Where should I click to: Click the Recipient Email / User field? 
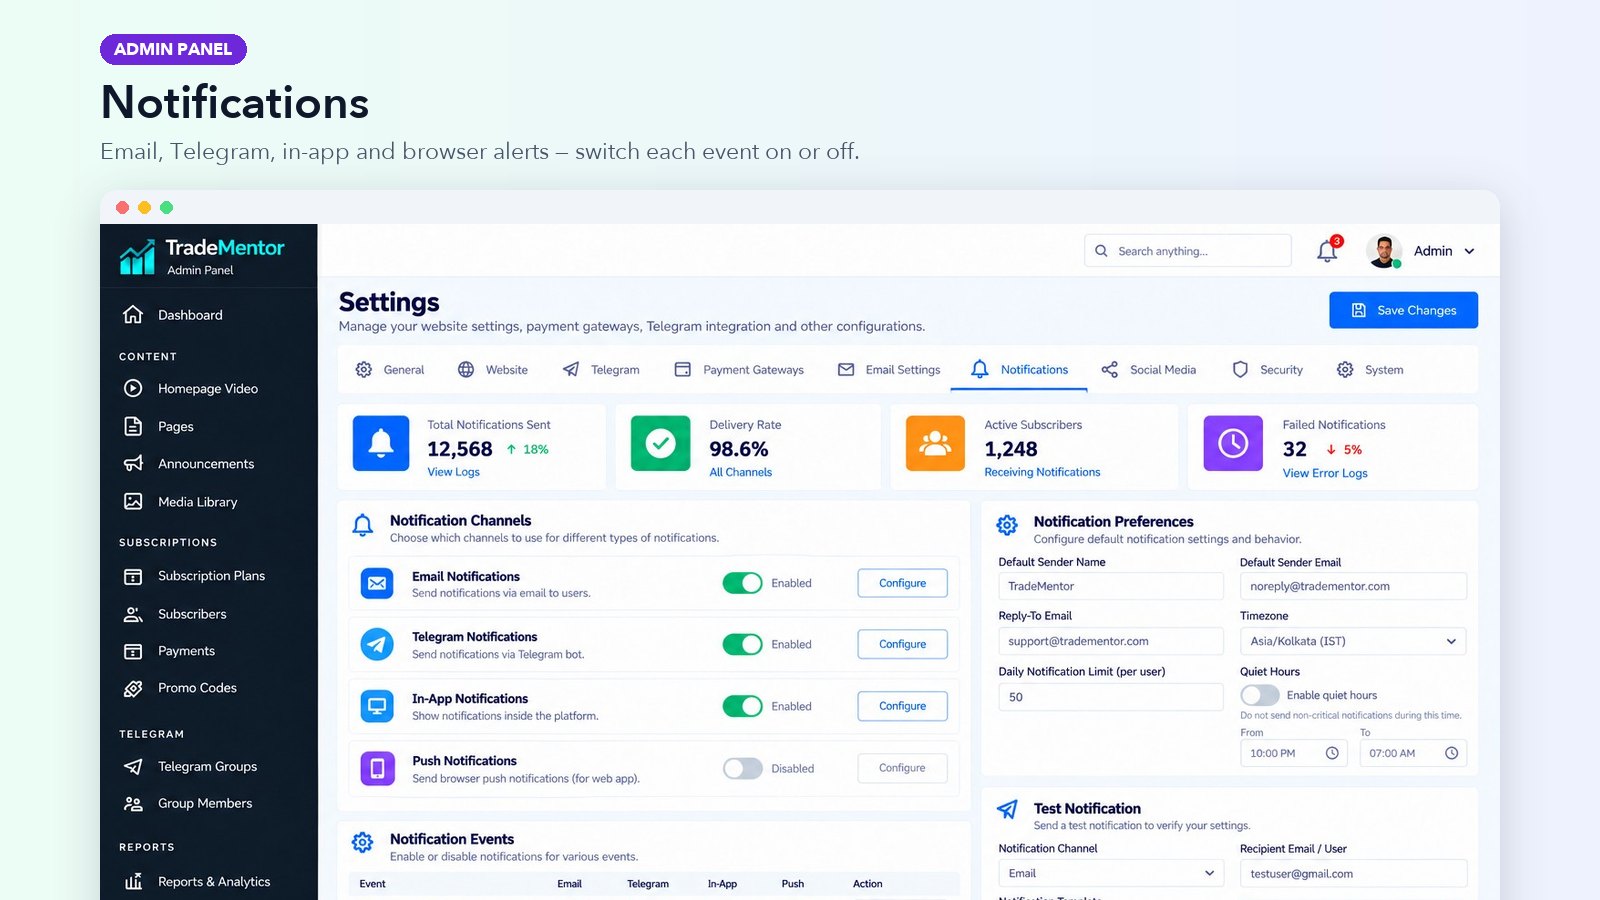(x=1353, y=873)
